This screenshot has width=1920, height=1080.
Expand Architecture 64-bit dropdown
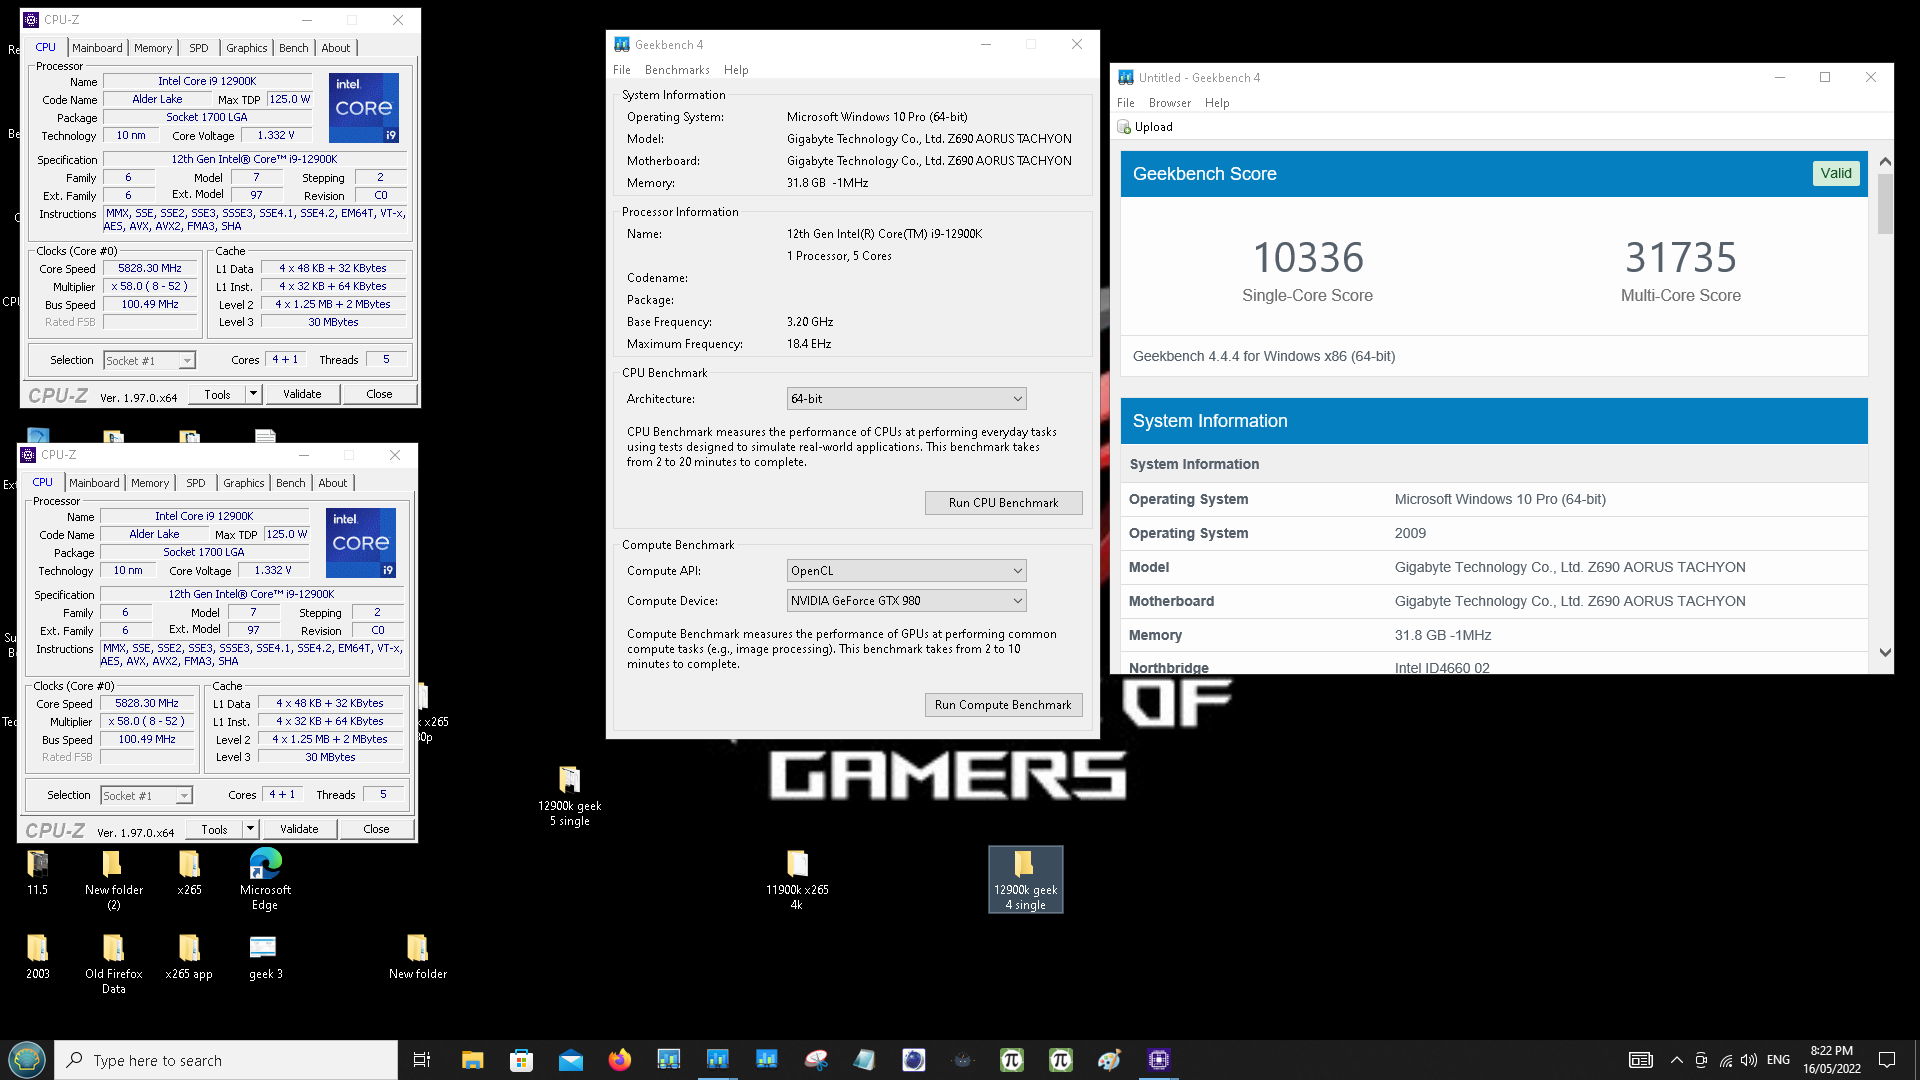pos(906,399)
